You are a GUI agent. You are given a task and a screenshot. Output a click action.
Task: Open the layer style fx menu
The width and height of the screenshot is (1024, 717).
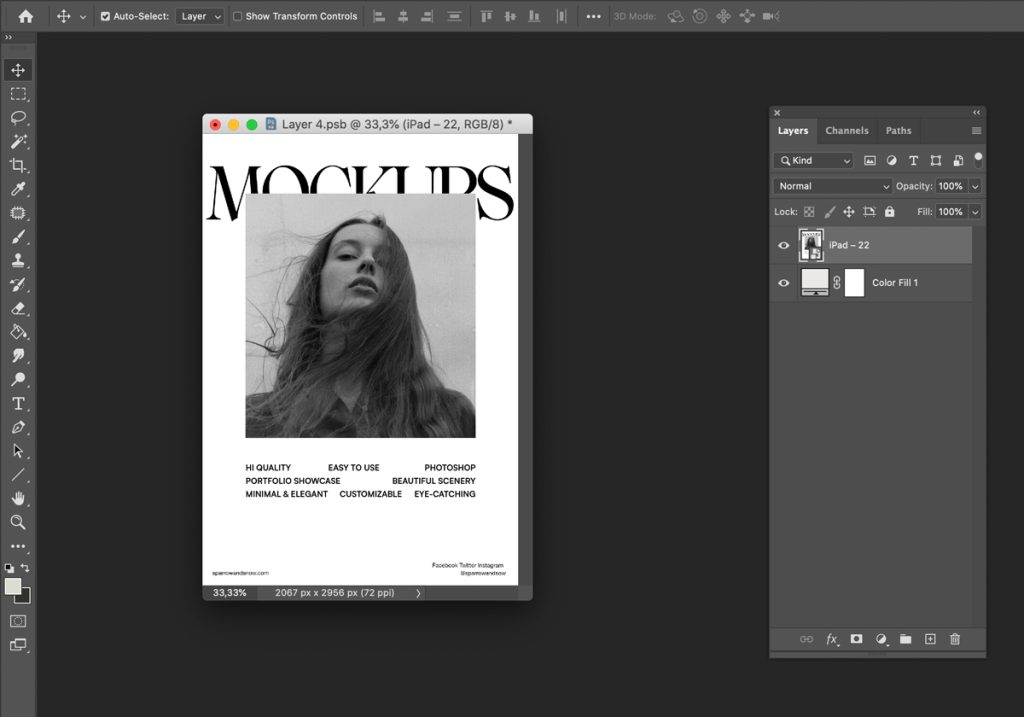pos(831,639)
